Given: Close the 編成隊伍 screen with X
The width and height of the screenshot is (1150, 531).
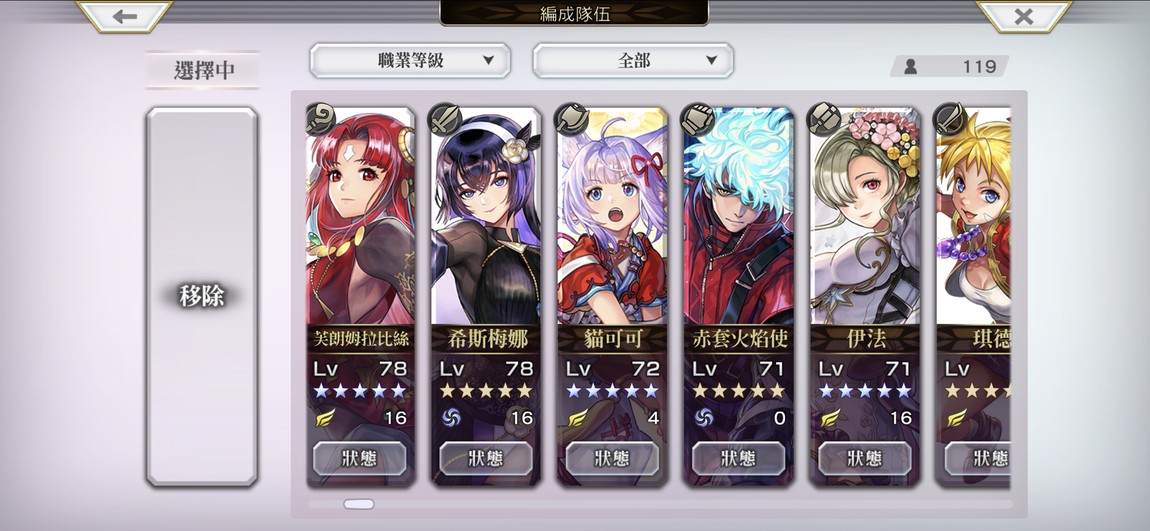Looking at the screenshot, I should coord(1024,16).
